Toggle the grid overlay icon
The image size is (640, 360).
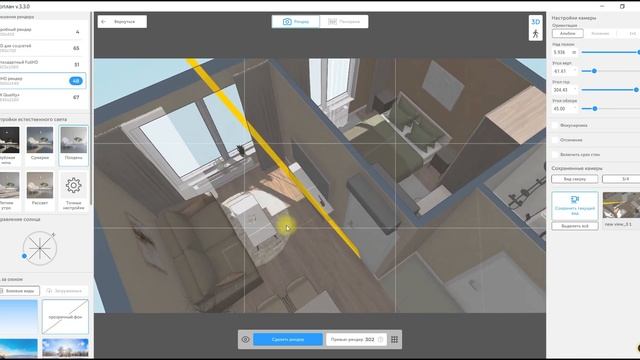tap(394, 340)
